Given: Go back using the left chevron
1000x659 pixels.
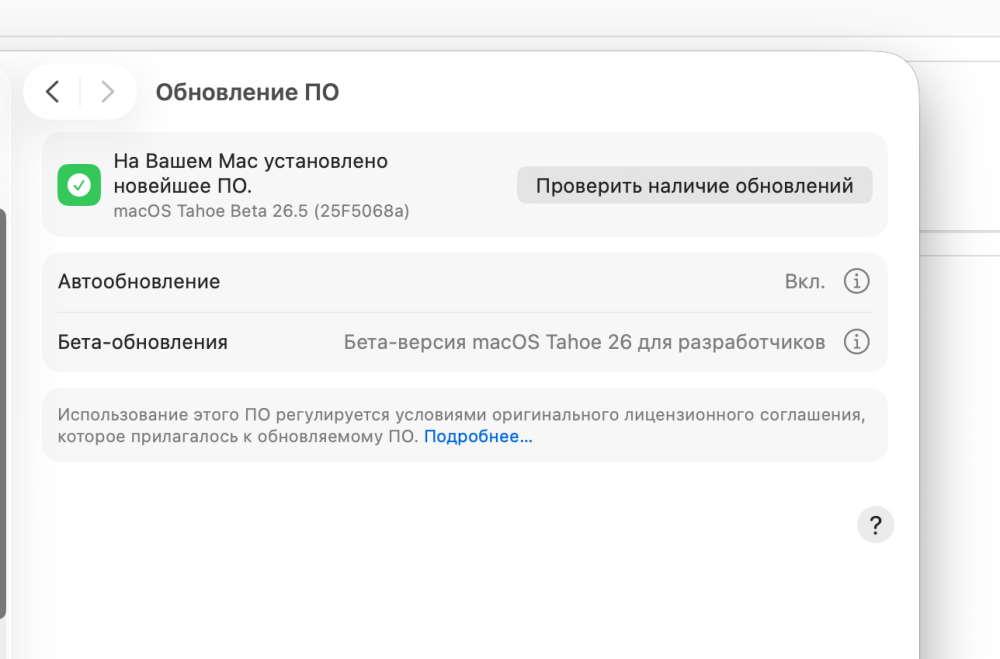Looking at the screenshot, I should tap(53, 92).
